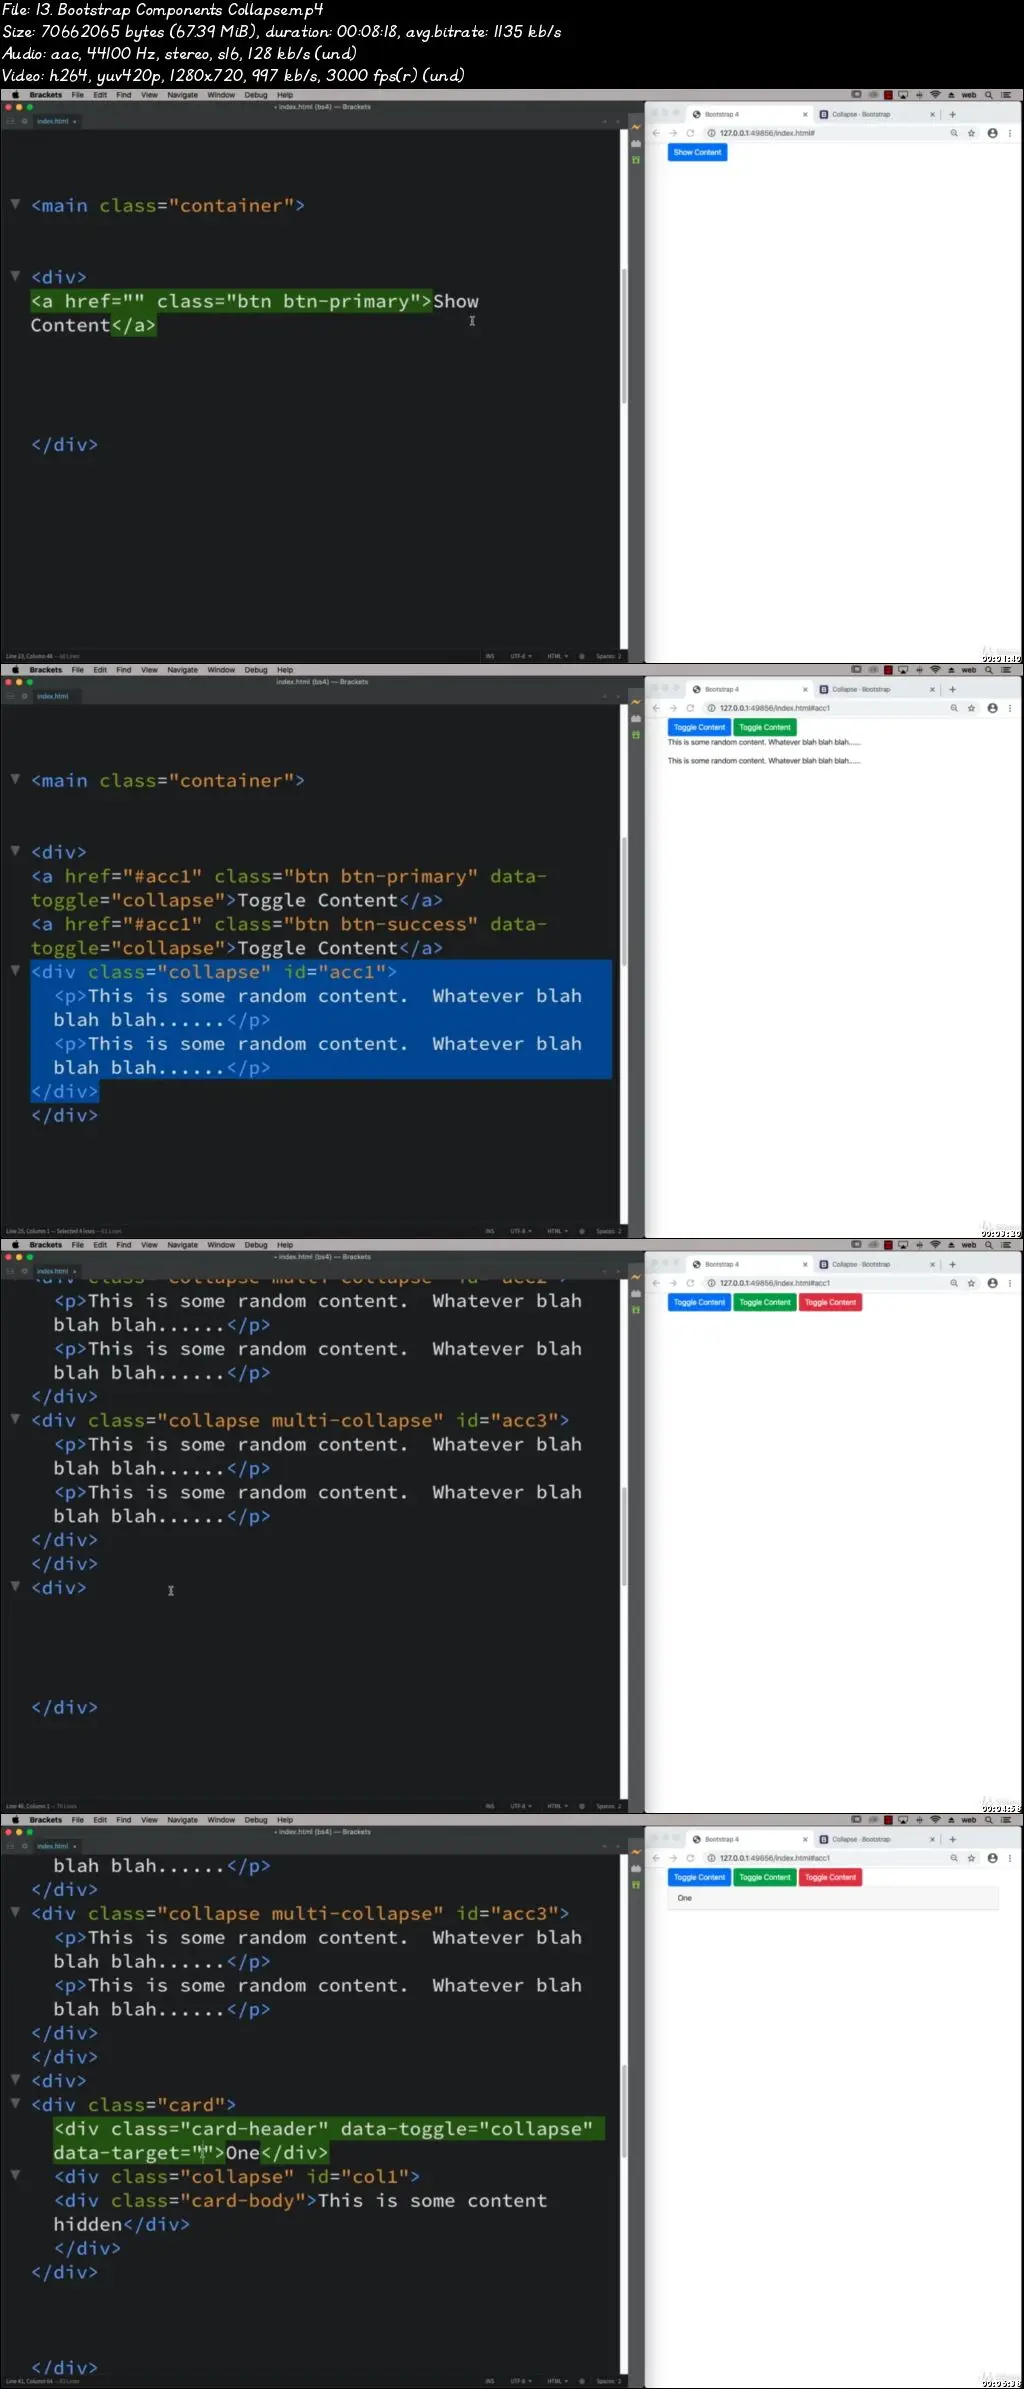Open HTML language dropdown in first frame status bar
1024x2389 pixels.
(557, 656)
